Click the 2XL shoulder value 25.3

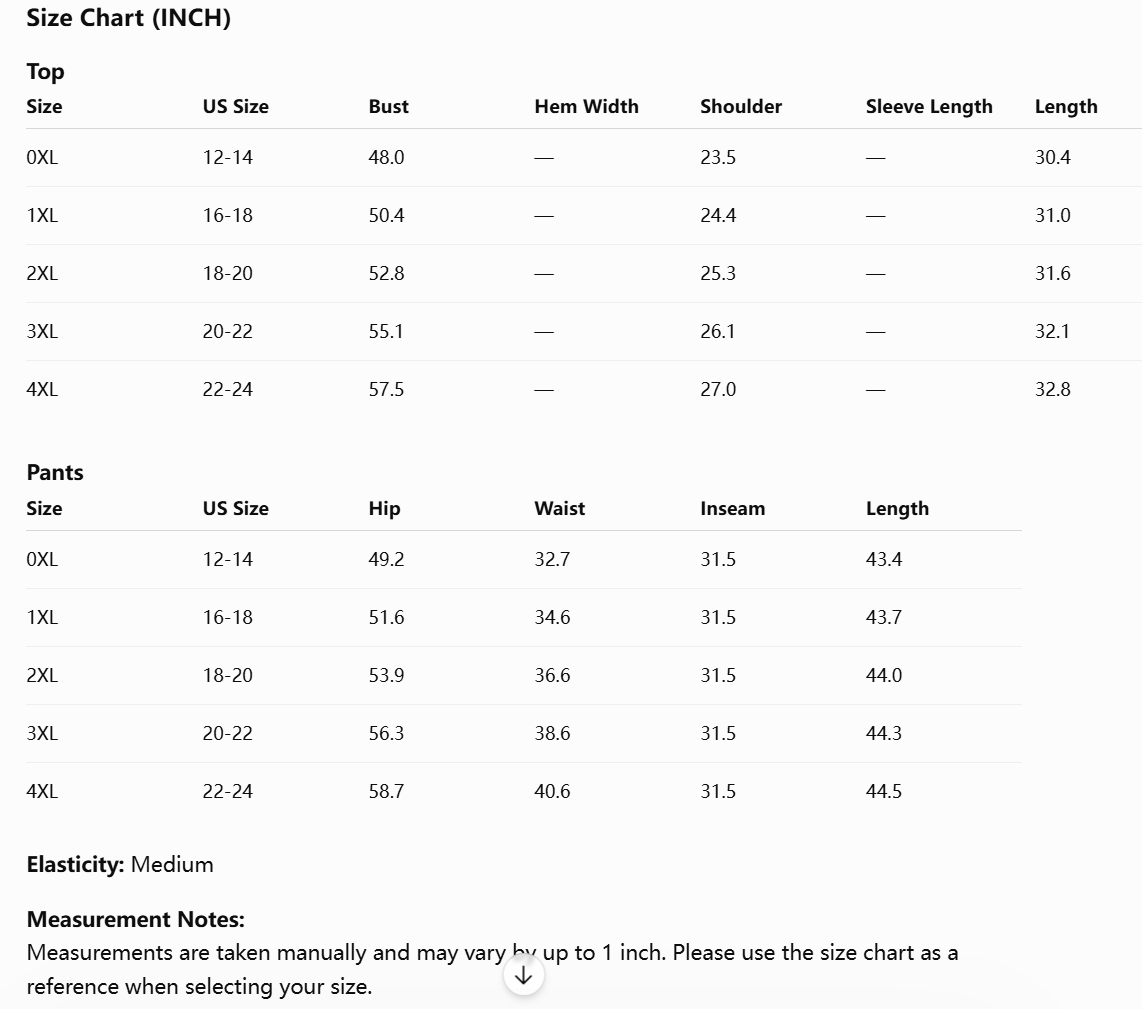coord(717,273)
